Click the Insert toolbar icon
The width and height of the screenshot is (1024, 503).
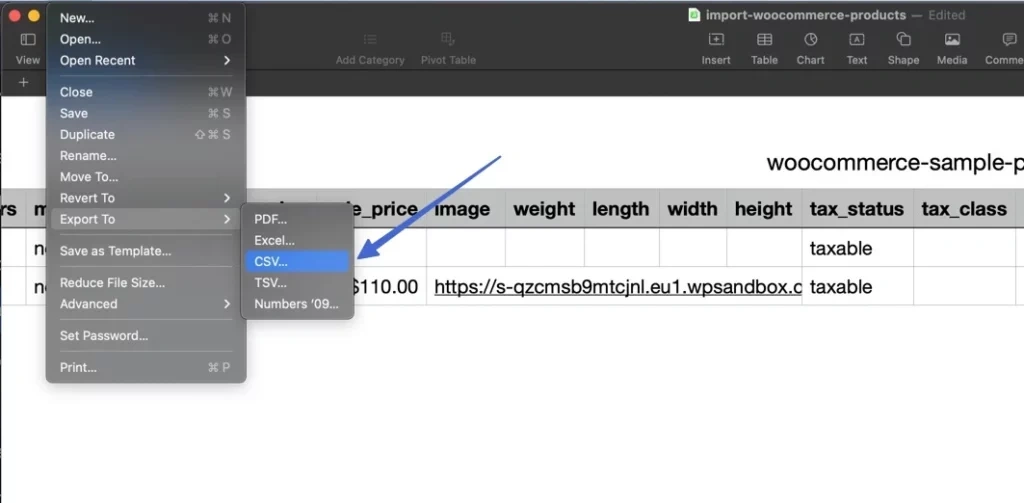tap(716, 40)
